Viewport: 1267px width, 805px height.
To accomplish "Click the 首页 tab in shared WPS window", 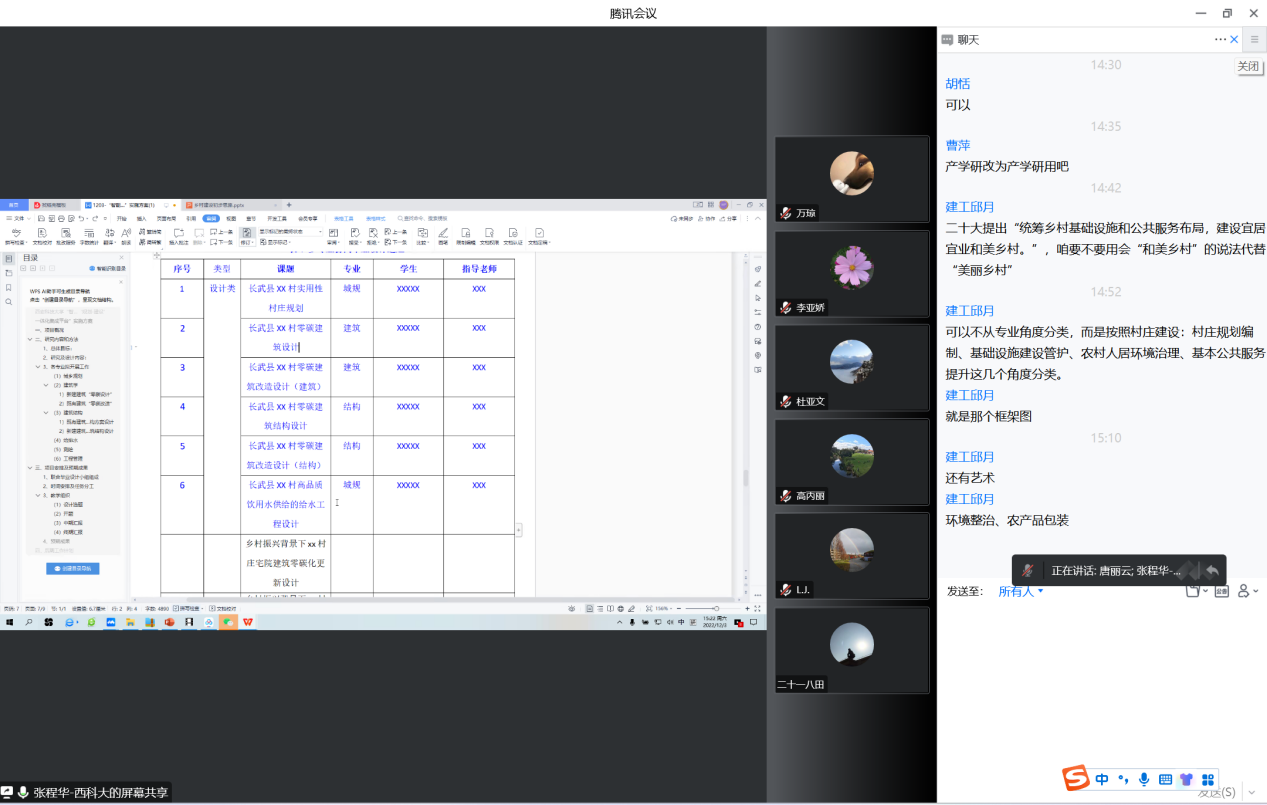I will point(13,205).
